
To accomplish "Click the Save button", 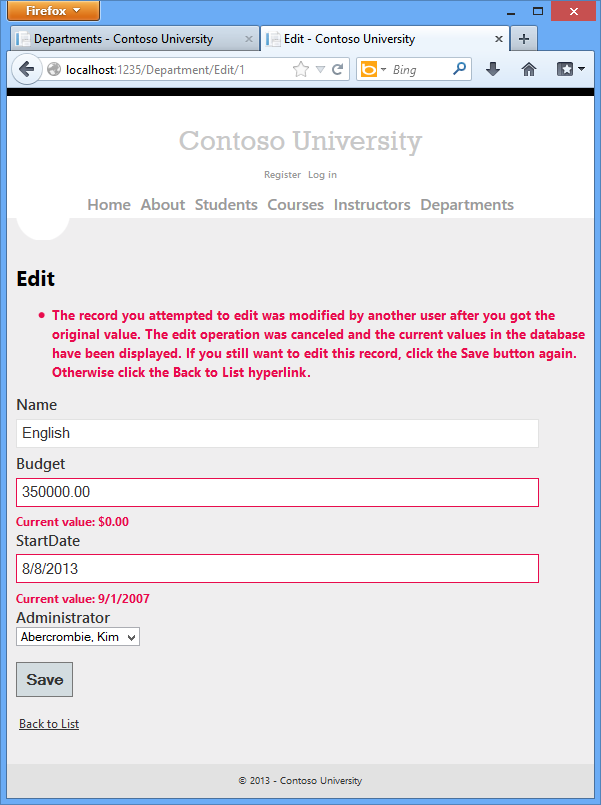I will pyautogui.click(x=43, y=679).
